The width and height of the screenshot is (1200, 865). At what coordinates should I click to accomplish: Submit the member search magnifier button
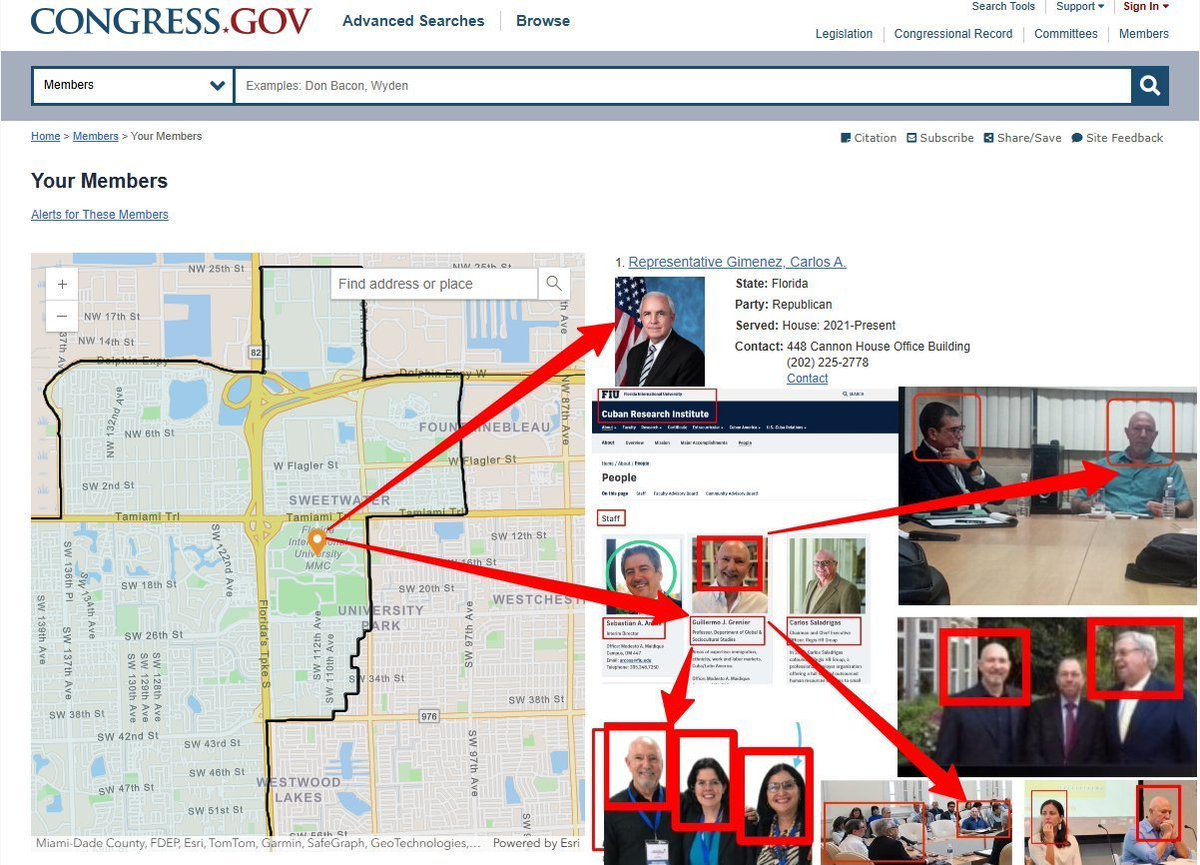[x=1150, y=85]
